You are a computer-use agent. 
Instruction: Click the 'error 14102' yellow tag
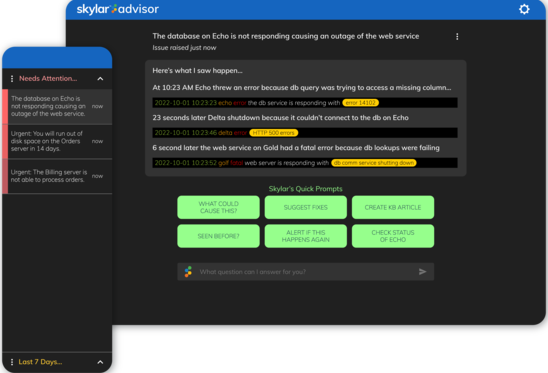pyautogui.click(x=360, y=103)
